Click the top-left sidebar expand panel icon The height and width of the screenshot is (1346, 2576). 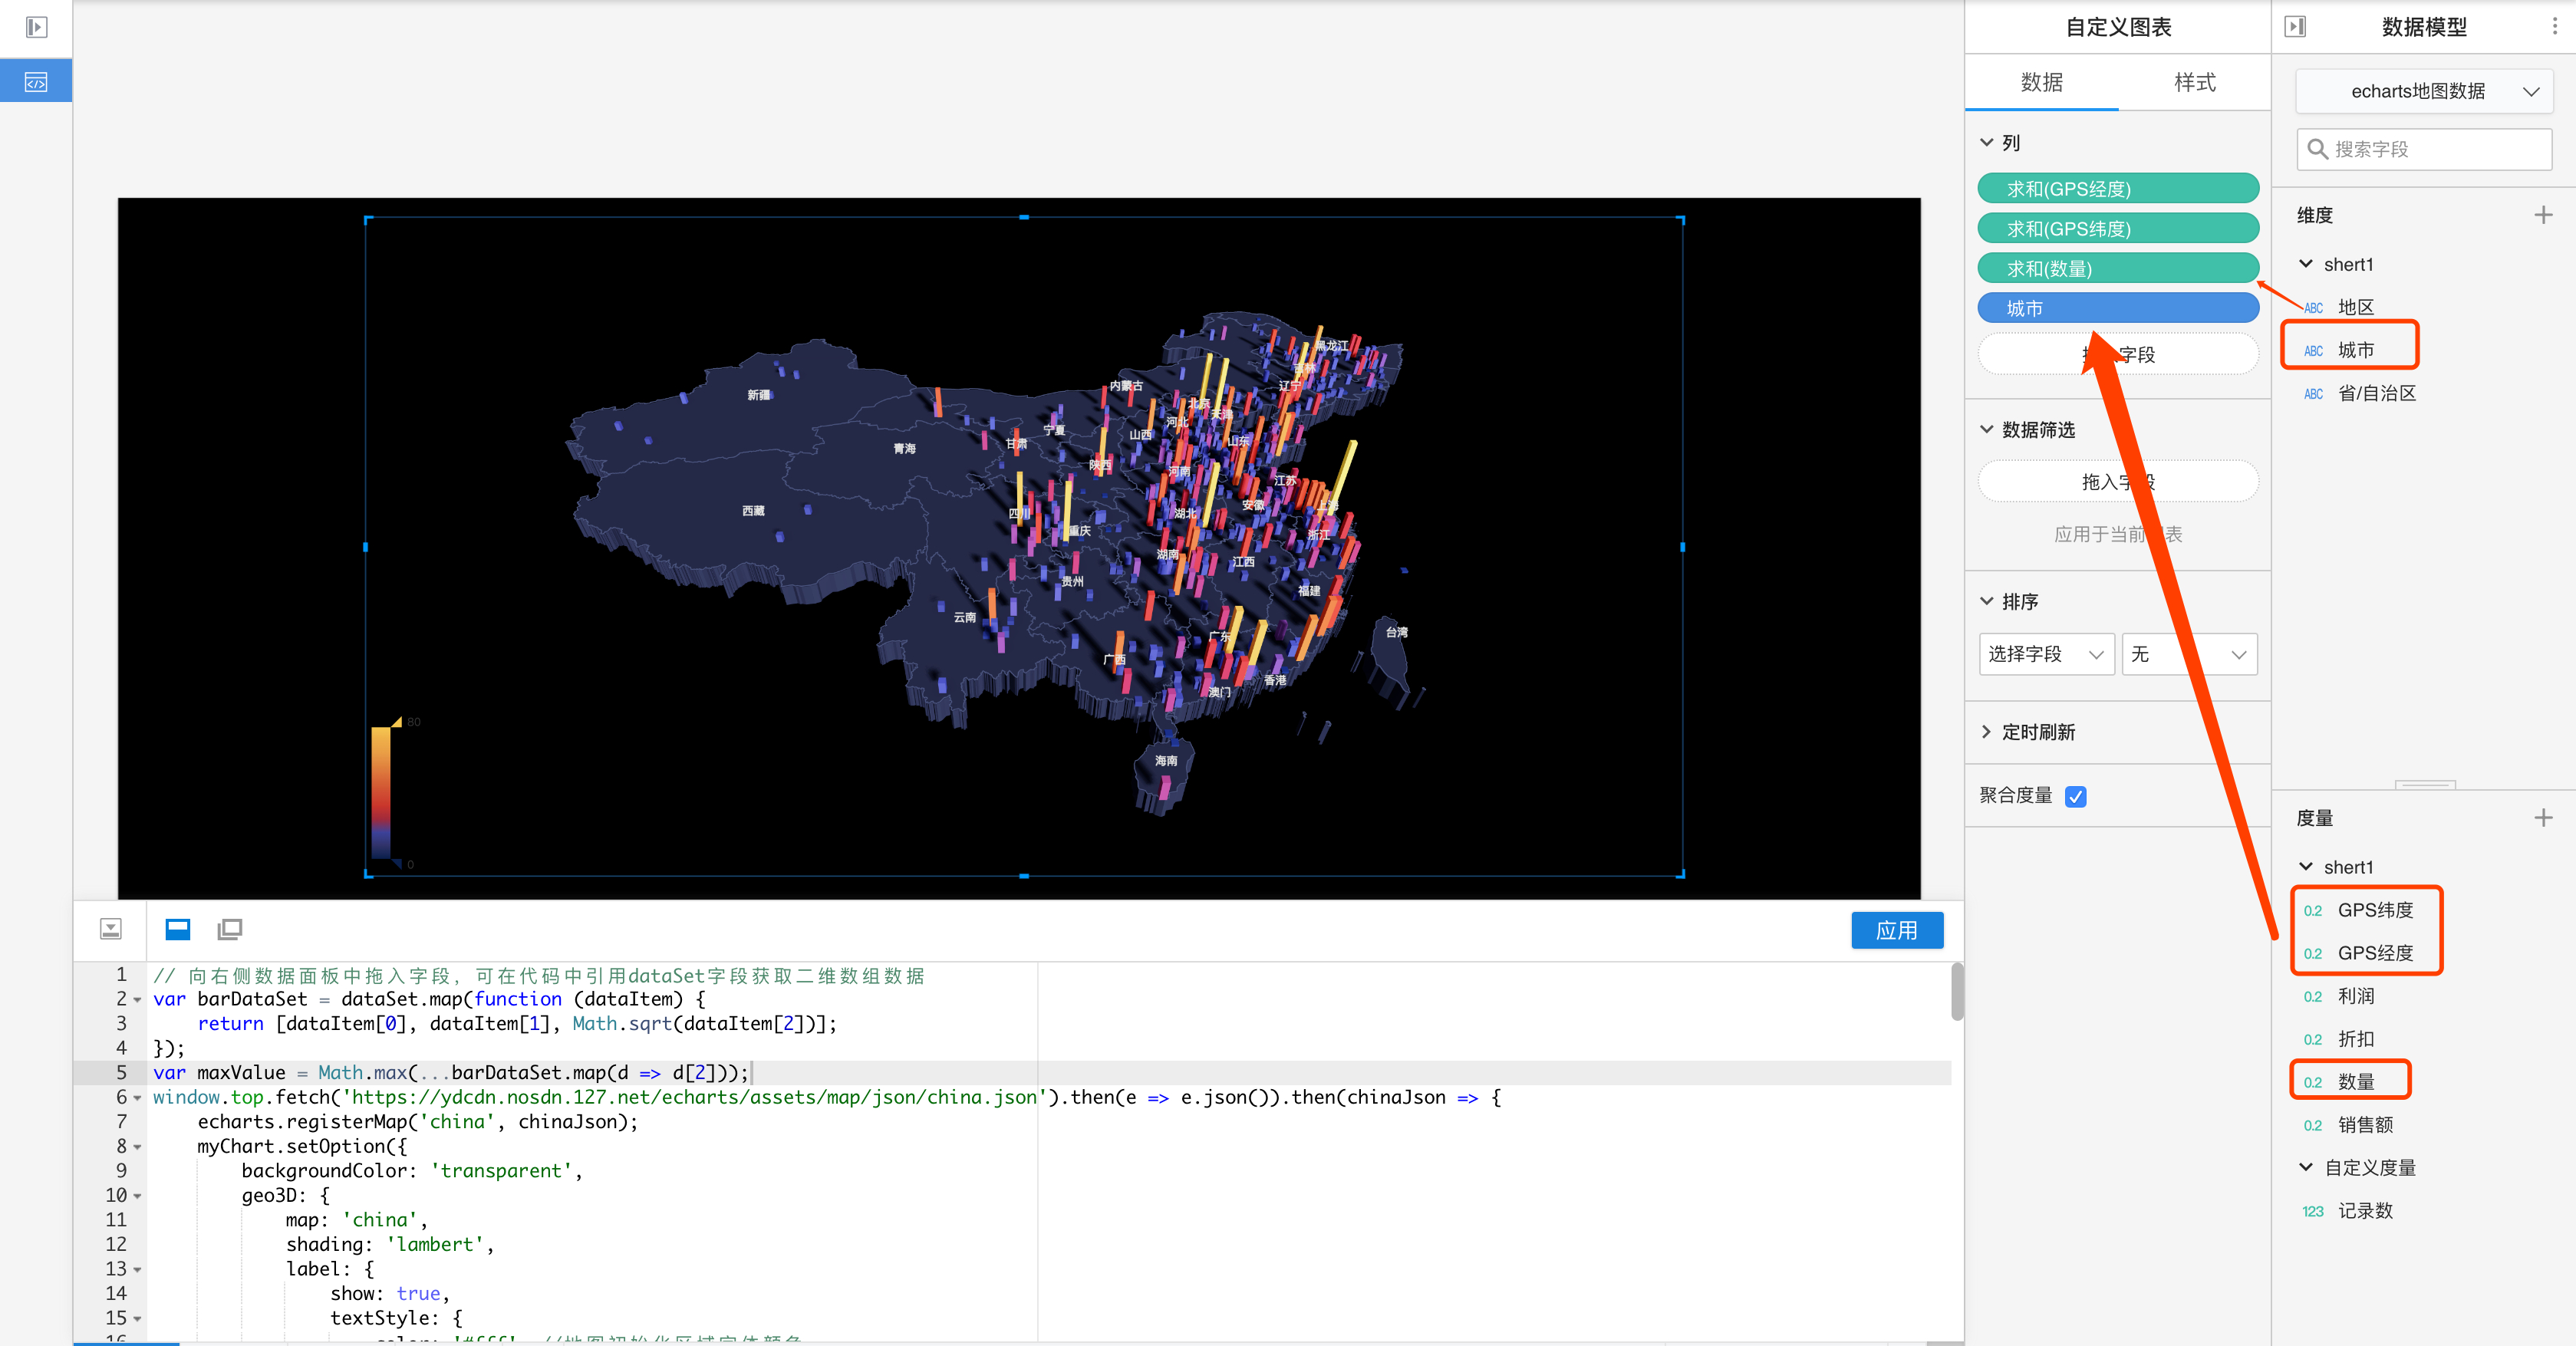click(36, 27)
